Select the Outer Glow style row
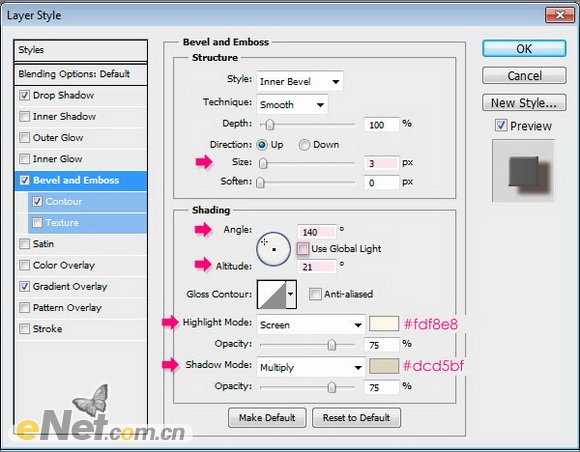The width and height of the screenshot is (580, 452). click(81, 138)
